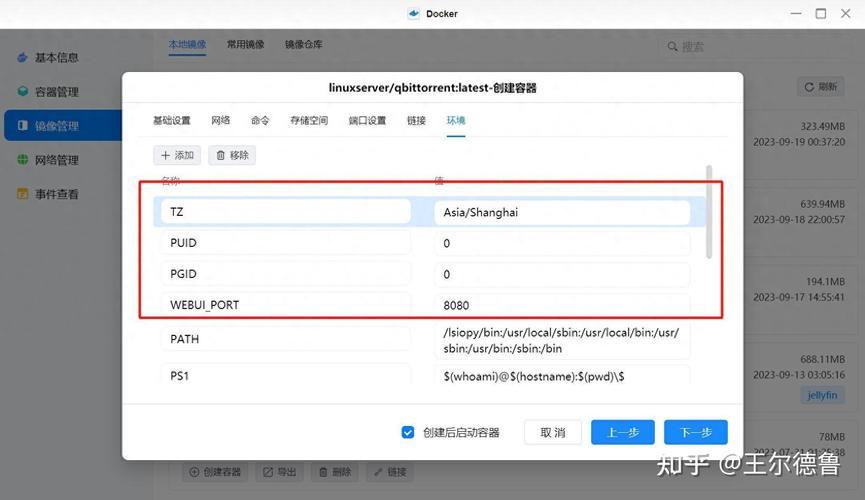Screen dimensions: 865x500
Task: Click the 导出 export button
Action: pos(280,472)
